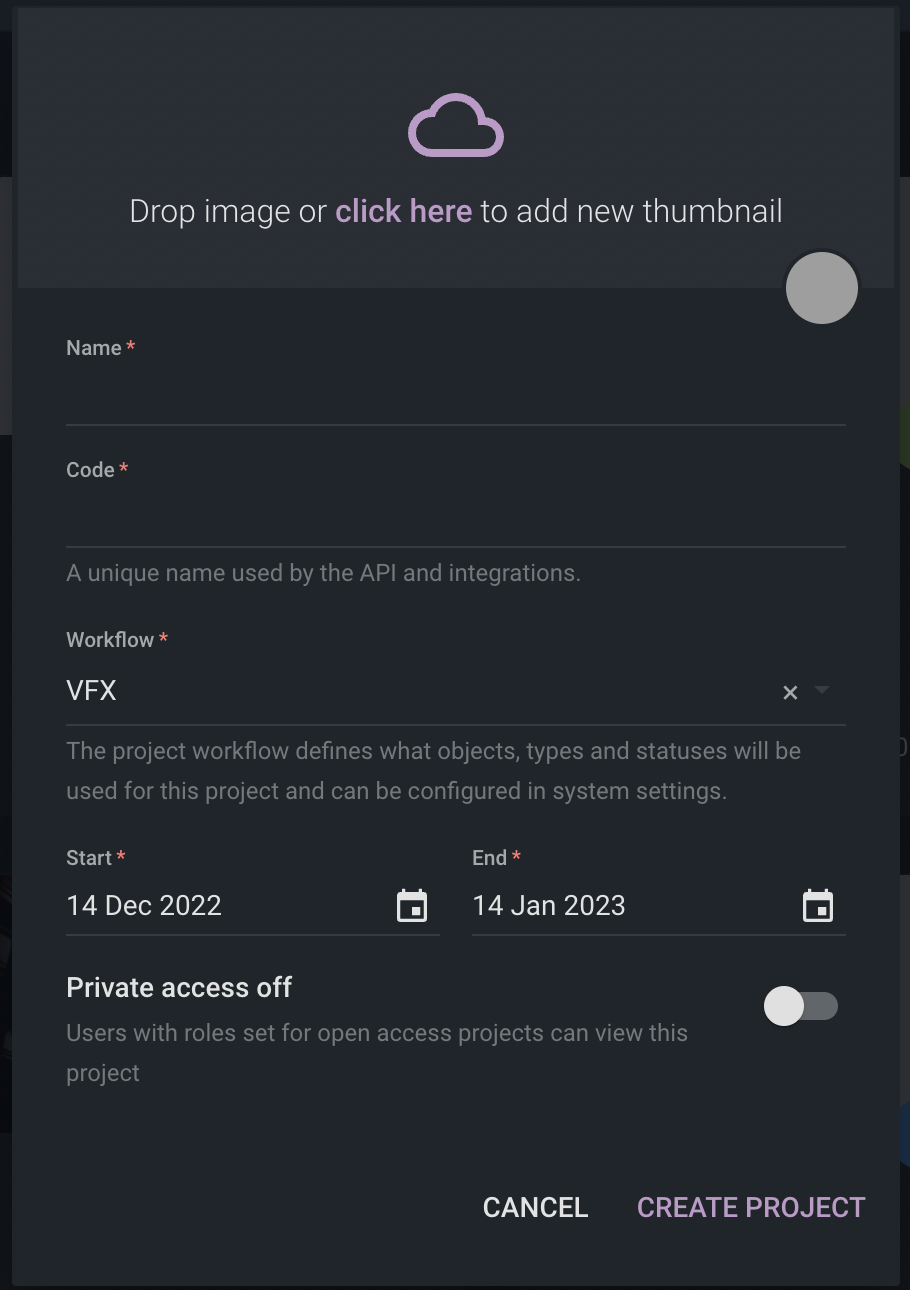Click the thumbnail drop image area
The height and width of the screenshot is (1290, 910).
pos(456,150)
